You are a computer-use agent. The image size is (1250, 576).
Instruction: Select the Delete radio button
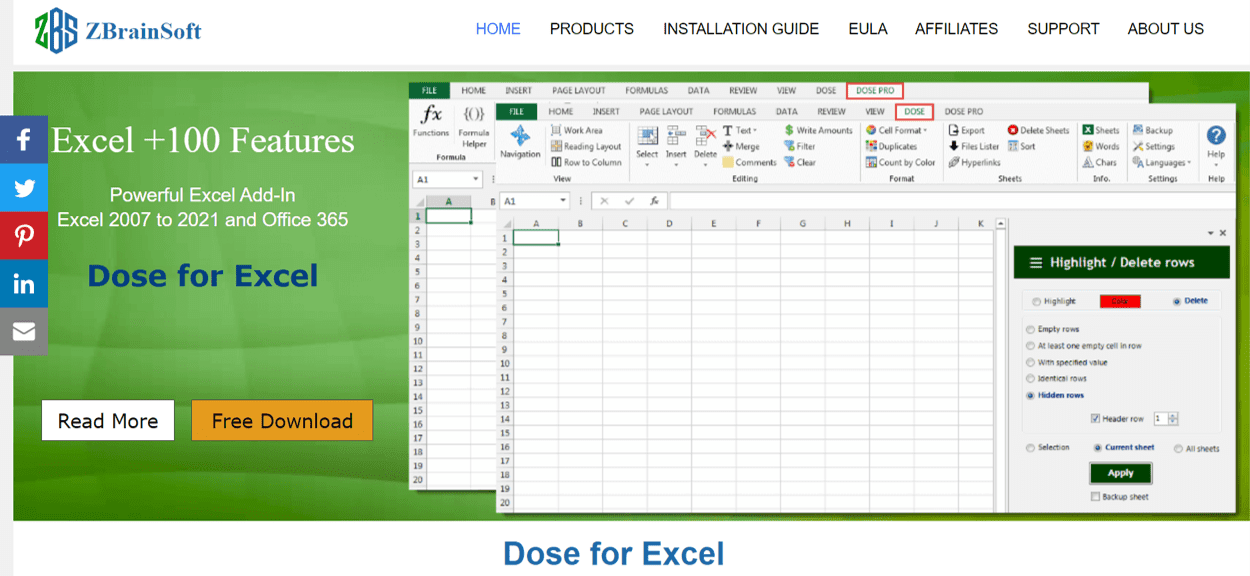(x=1176, y=300)
